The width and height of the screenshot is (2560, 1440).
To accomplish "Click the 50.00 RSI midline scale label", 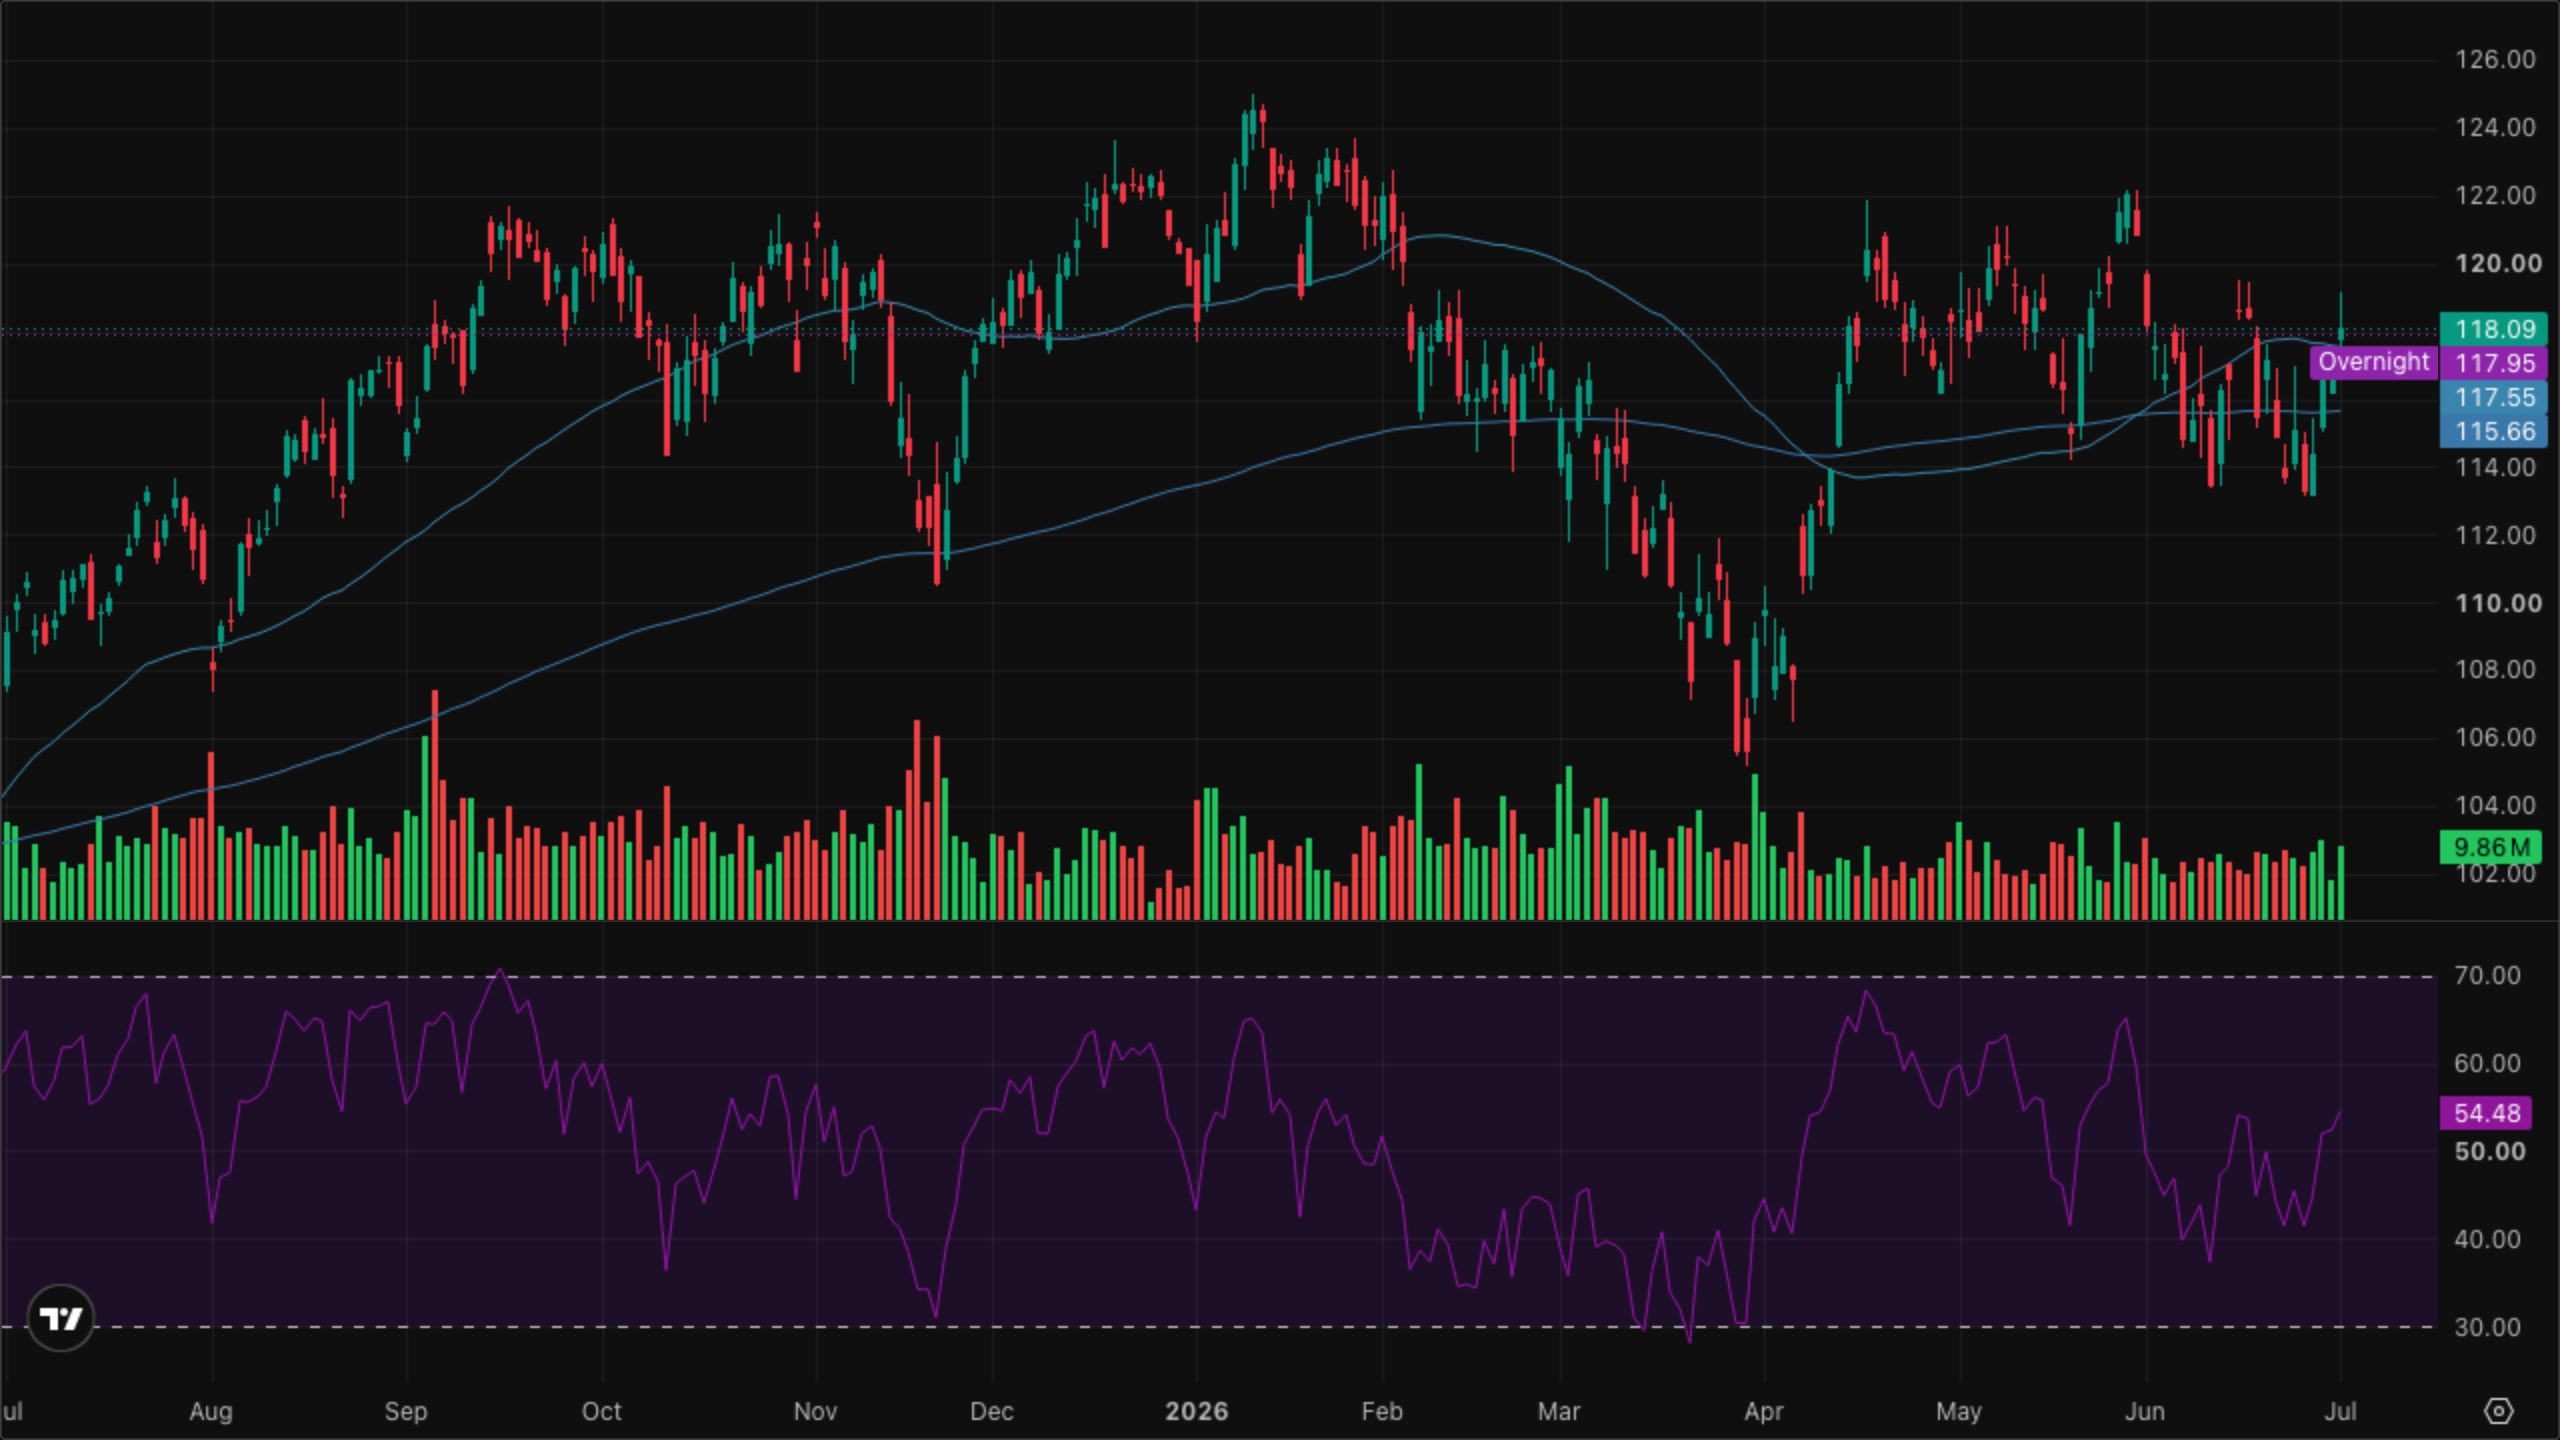I will click(2489, 1151).
